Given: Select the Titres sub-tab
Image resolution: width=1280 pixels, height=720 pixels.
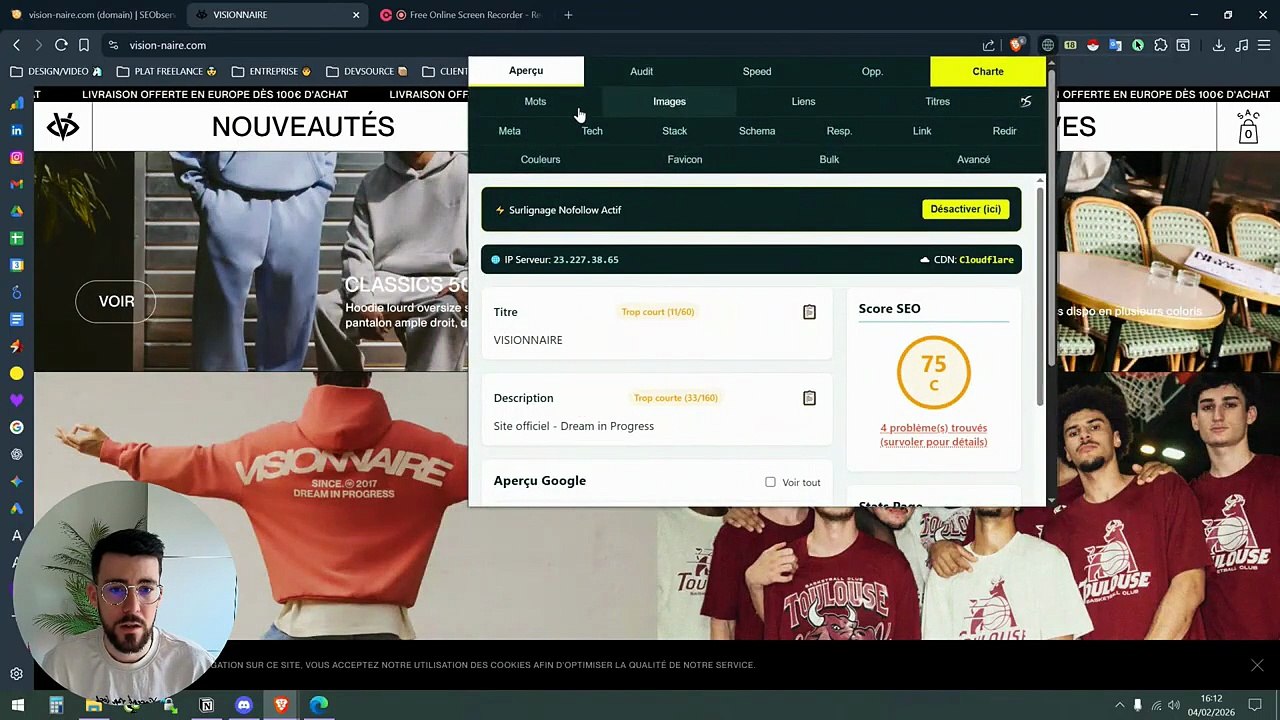Looking at the screenshot, I should tap(937, 101).
